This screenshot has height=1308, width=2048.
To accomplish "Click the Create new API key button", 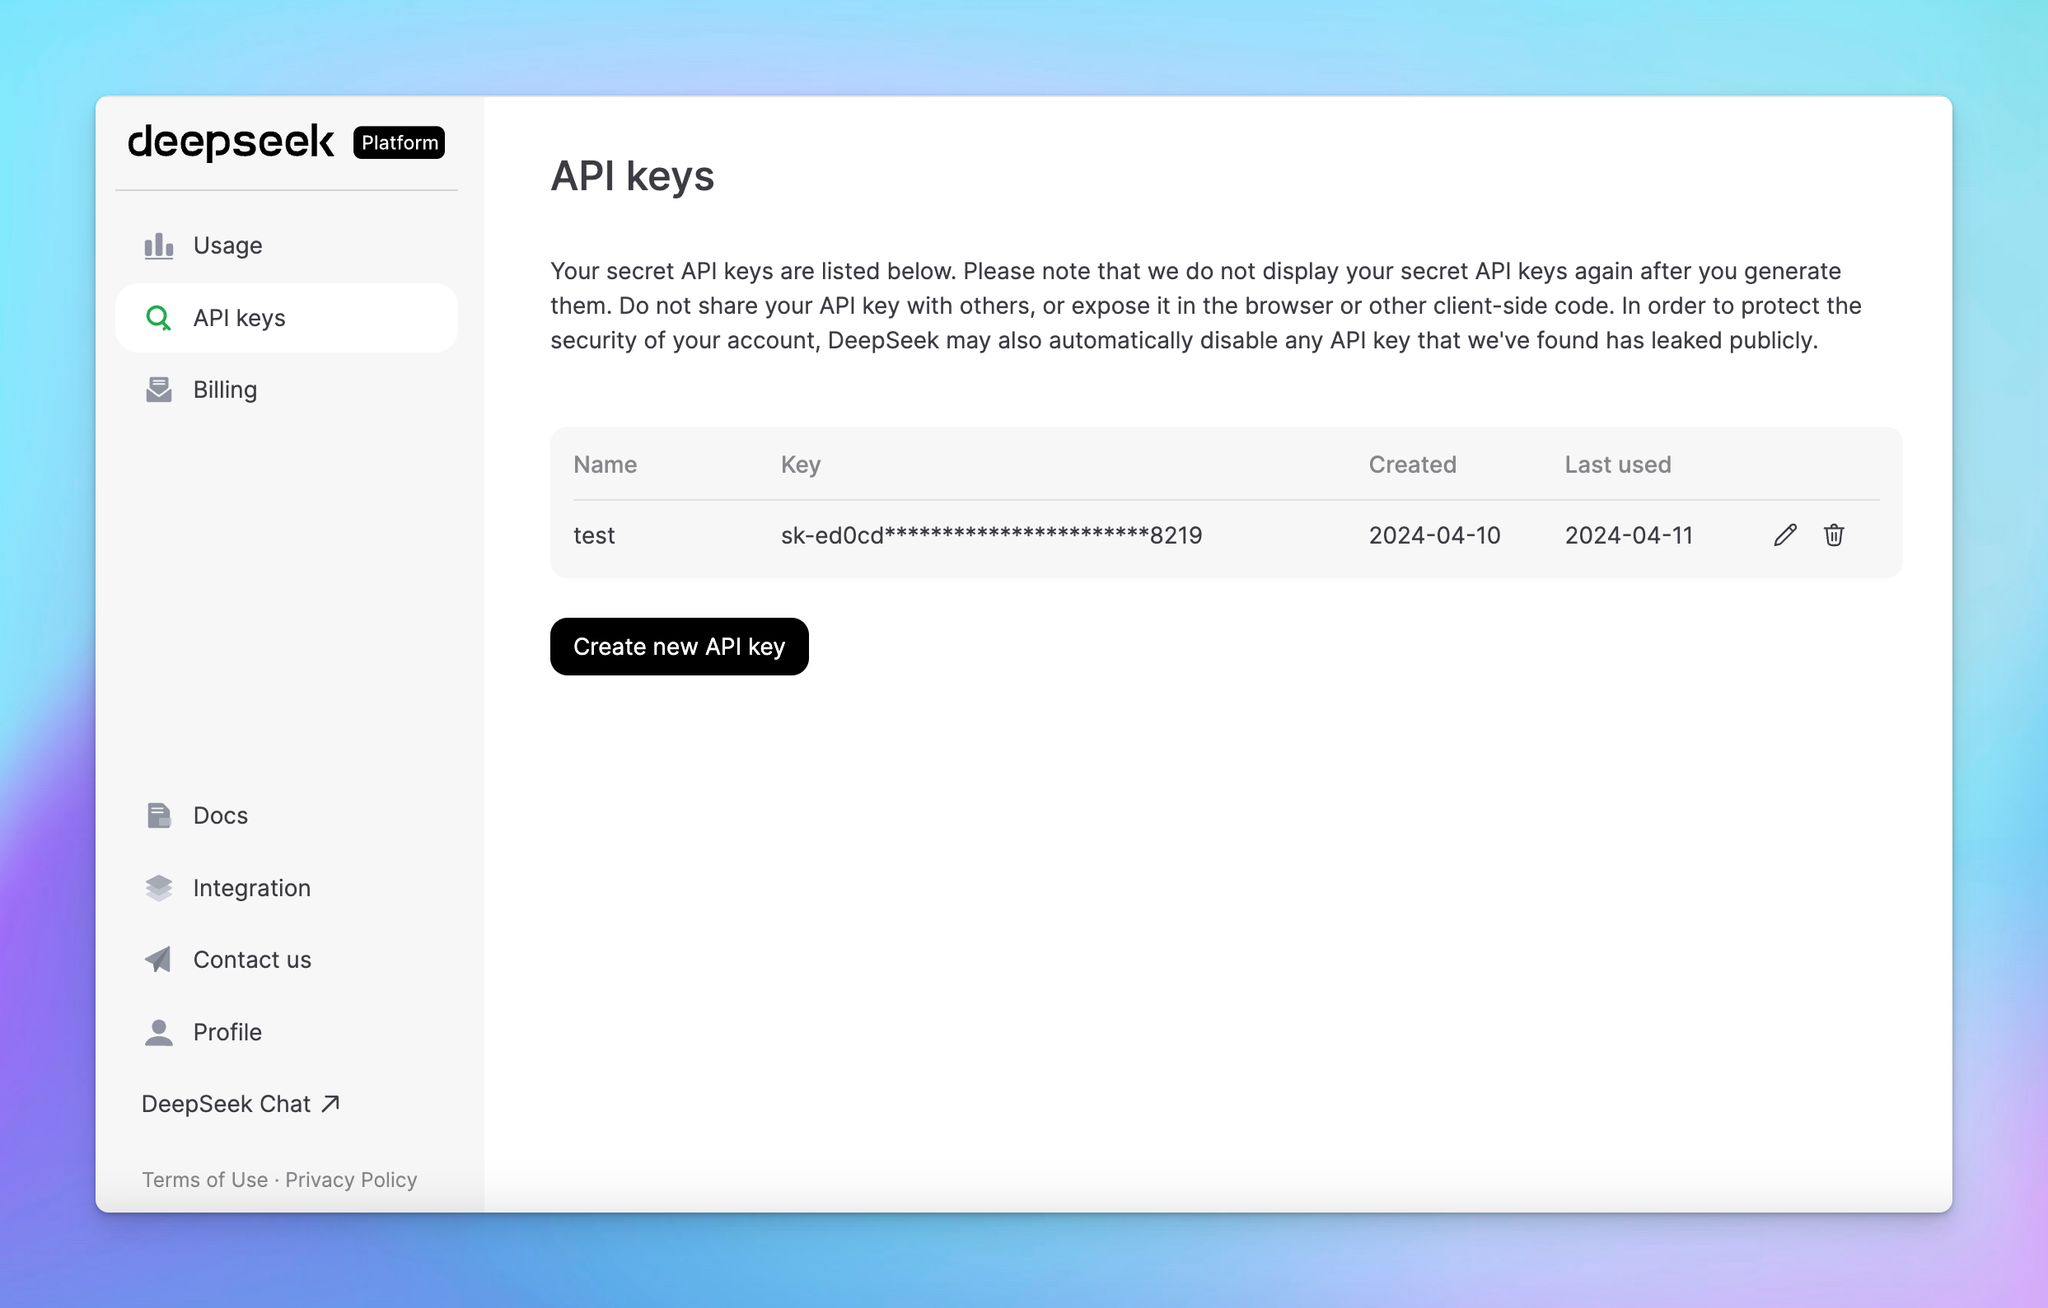I will coord(678,647).
